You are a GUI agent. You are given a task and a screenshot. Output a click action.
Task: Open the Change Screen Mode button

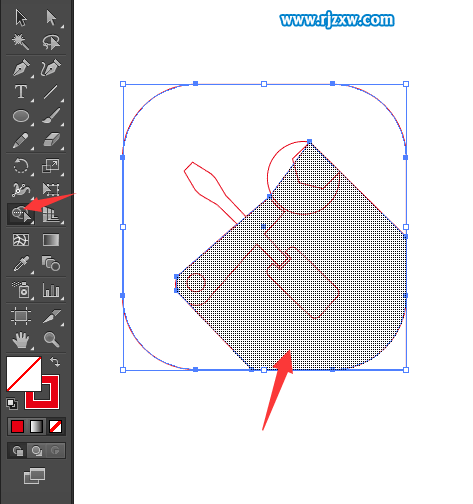[34, 476]
